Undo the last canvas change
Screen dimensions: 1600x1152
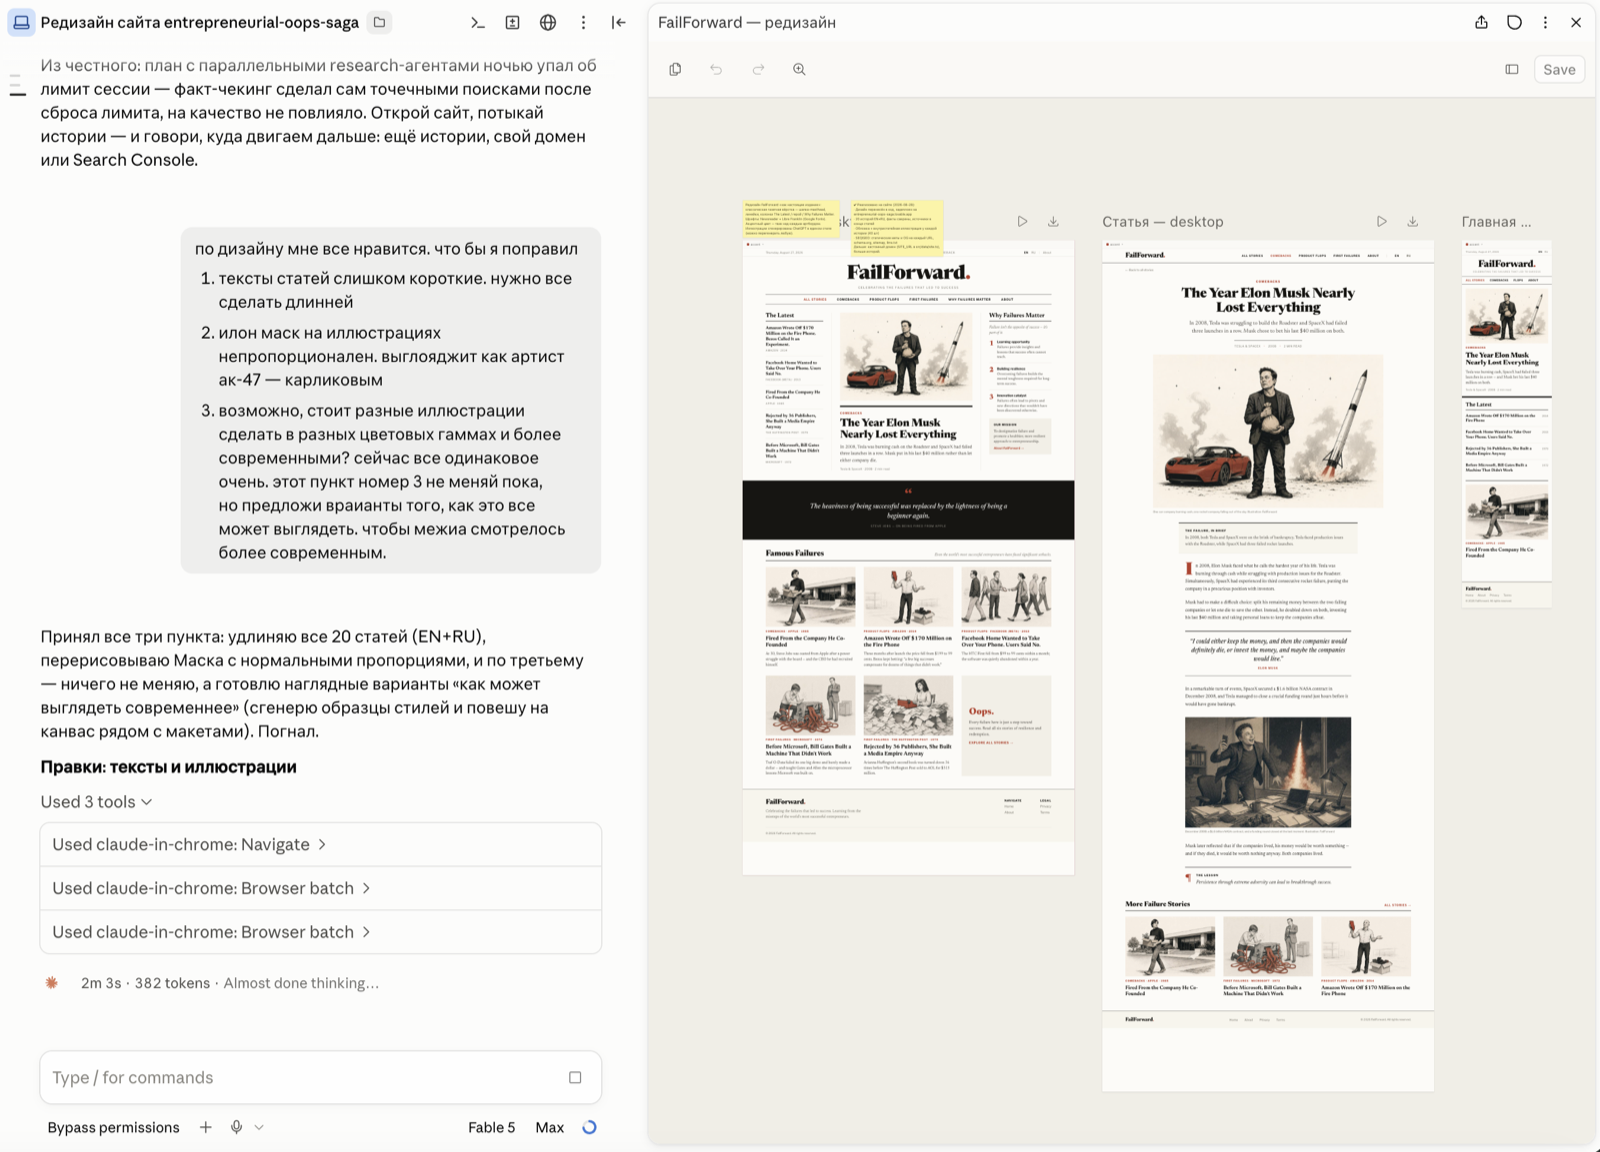pyautogui.click(x=716, y=69)
